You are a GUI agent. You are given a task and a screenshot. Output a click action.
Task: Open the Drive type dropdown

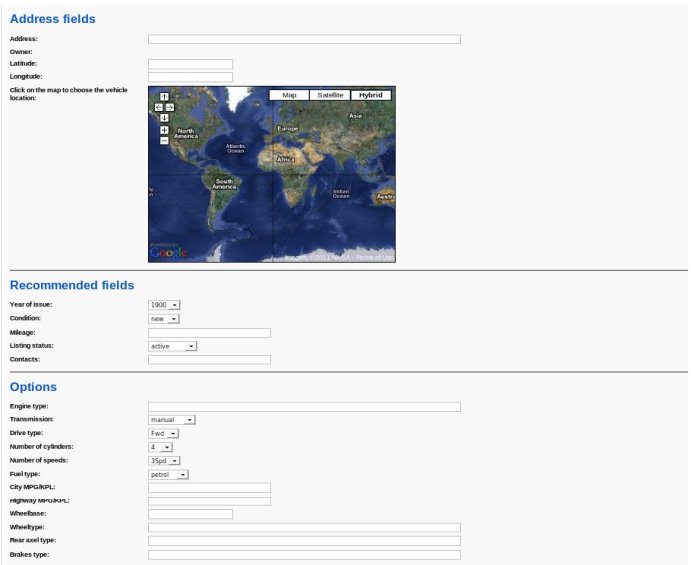(163, 434)
